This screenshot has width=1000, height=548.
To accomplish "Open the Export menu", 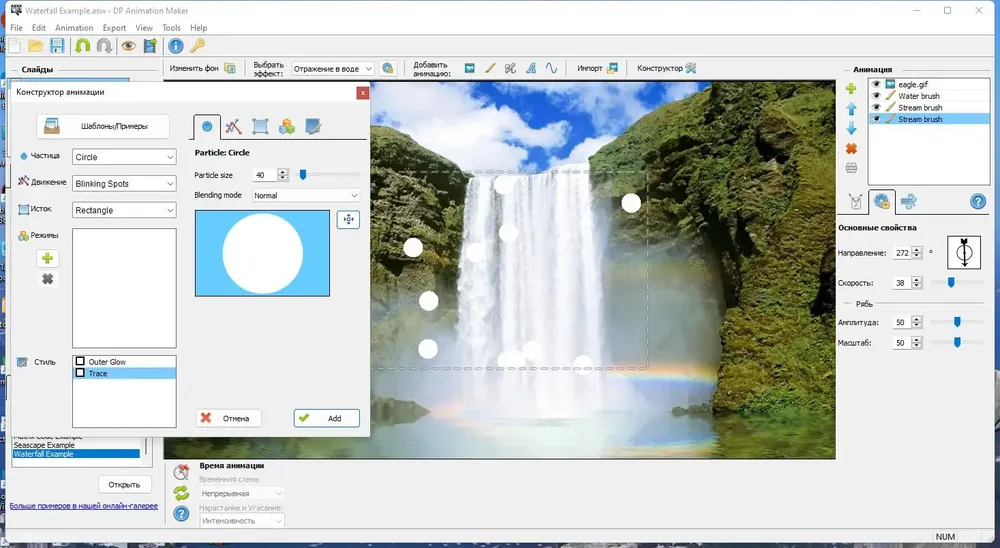I will point(114,28).
